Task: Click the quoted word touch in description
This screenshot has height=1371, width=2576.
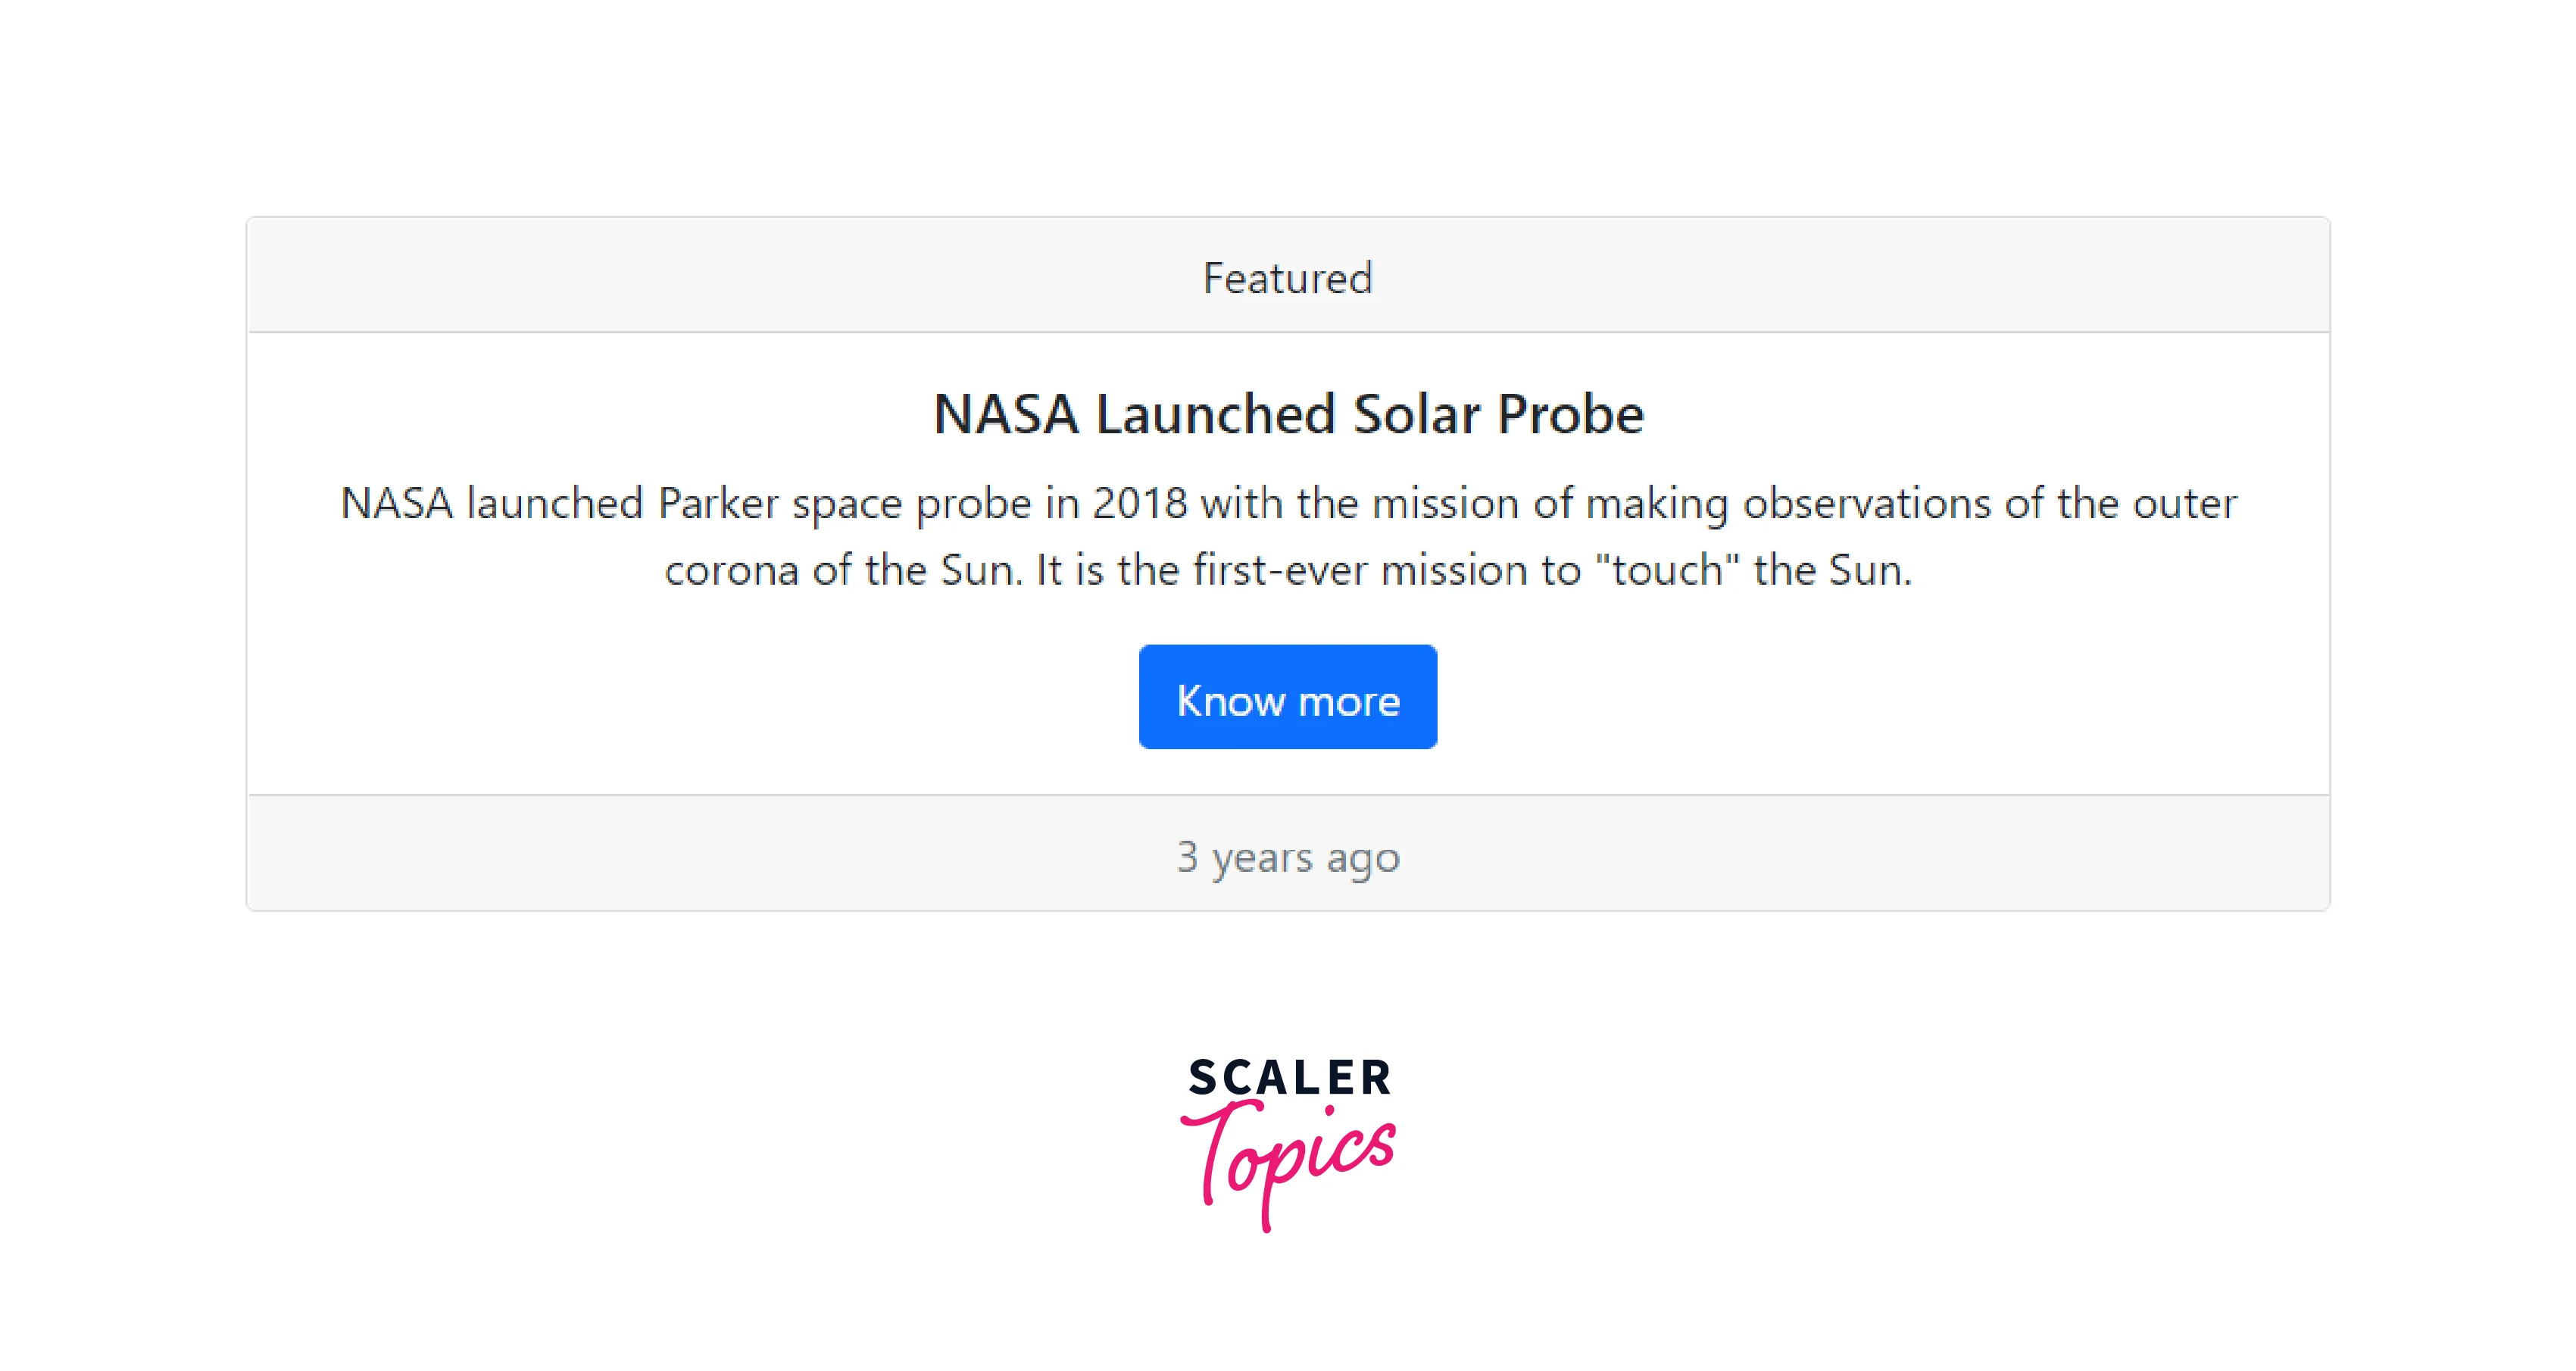Action: coord(1667,570)
